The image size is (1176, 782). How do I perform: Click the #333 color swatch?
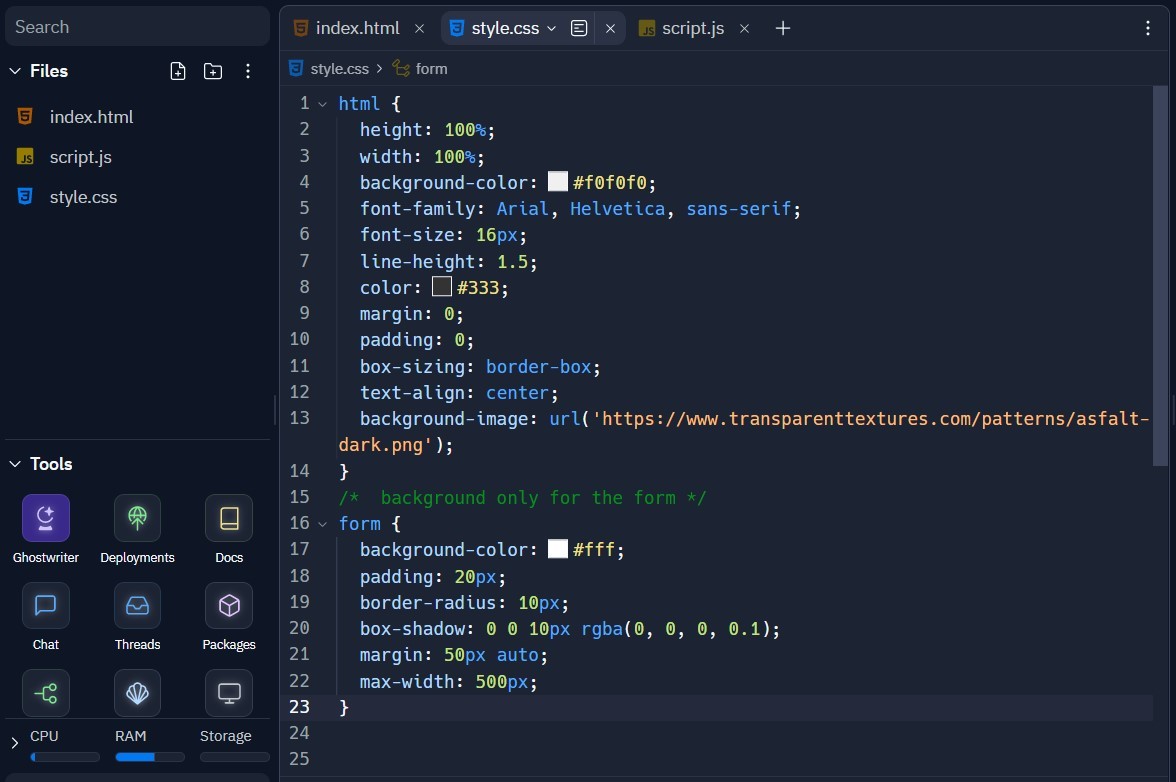[442, 286]
